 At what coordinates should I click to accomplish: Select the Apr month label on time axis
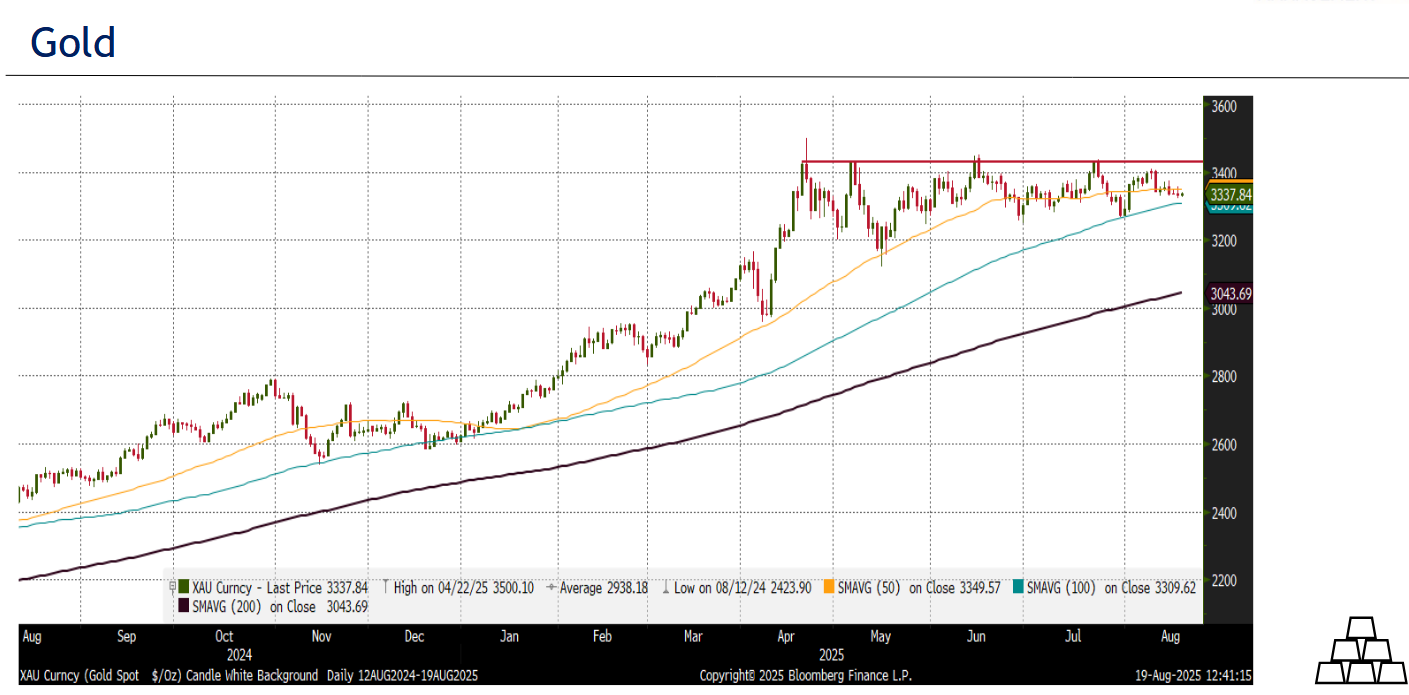(785, 635)
